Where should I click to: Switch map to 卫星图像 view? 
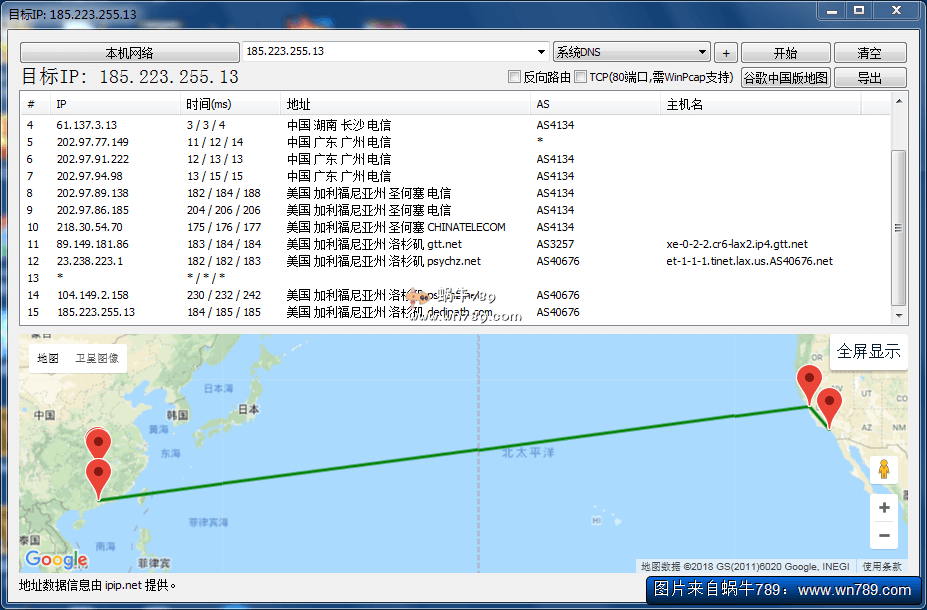click(x=97, y=358)
